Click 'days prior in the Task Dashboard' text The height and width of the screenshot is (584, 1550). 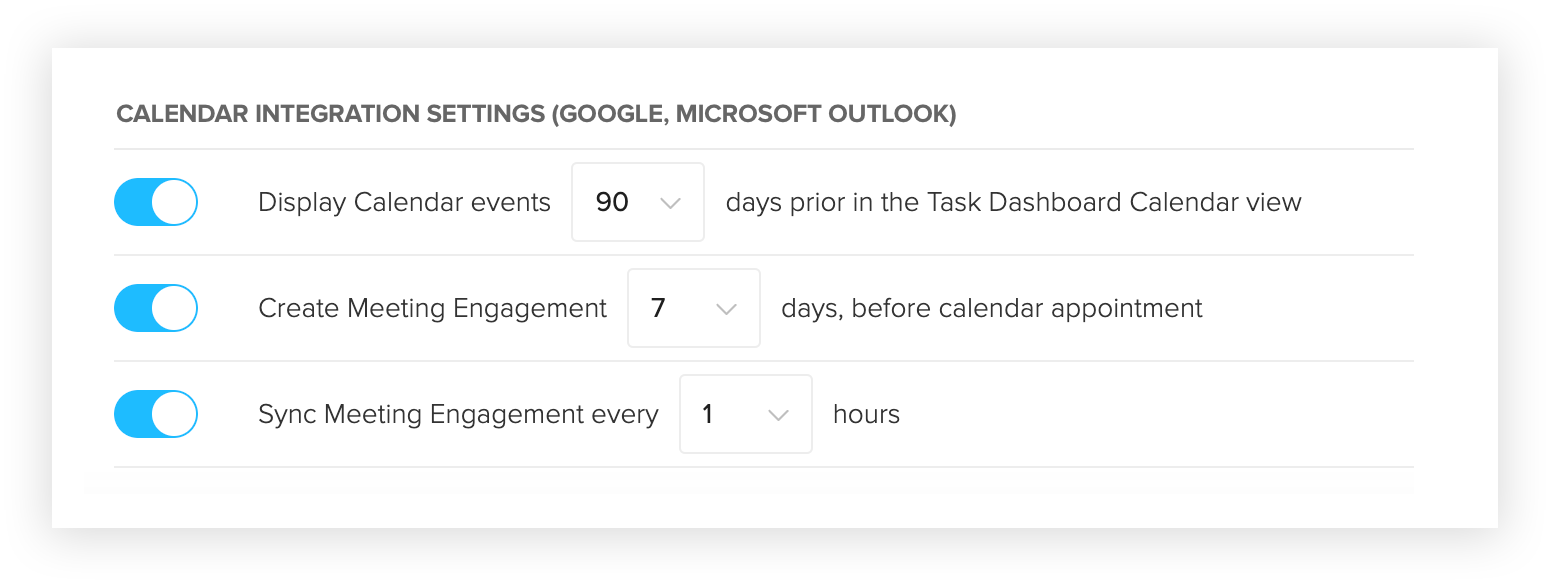(924, 202)
